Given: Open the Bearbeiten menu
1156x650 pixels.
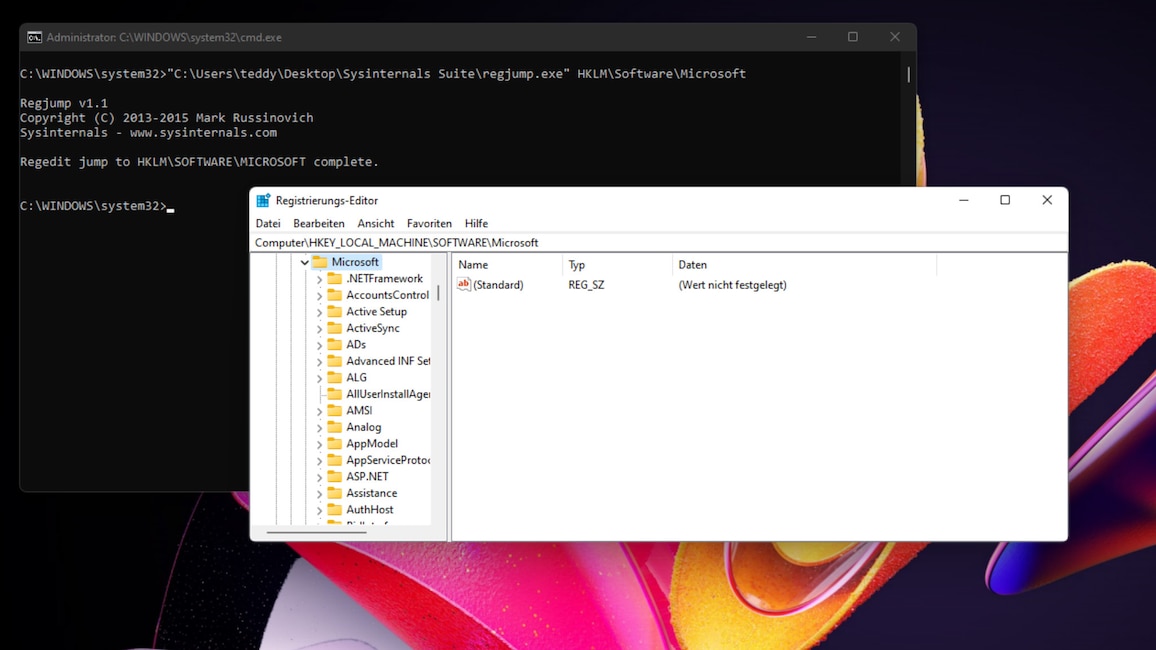Looking at the screenshot, I should coord(318,223).
